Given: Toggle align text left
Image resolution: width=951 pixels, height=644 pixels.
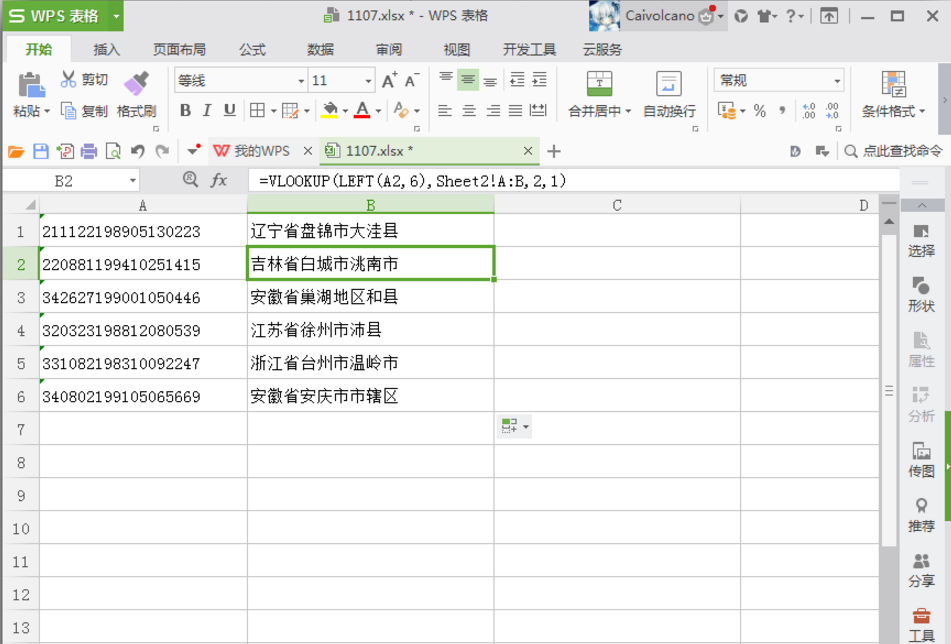Looking at the screenshot, I should (x=445, y=110).
